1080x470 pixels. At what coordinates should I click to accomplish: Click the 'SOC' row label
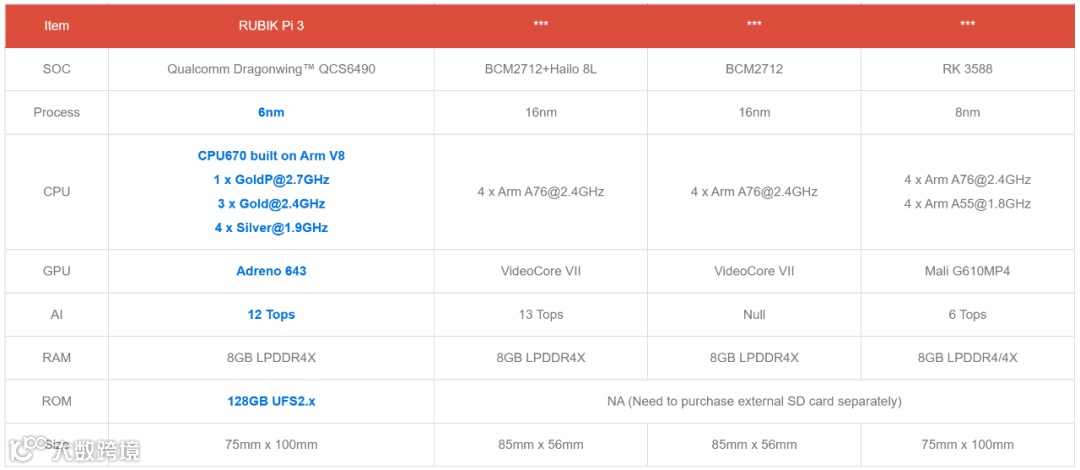[56, 70]
